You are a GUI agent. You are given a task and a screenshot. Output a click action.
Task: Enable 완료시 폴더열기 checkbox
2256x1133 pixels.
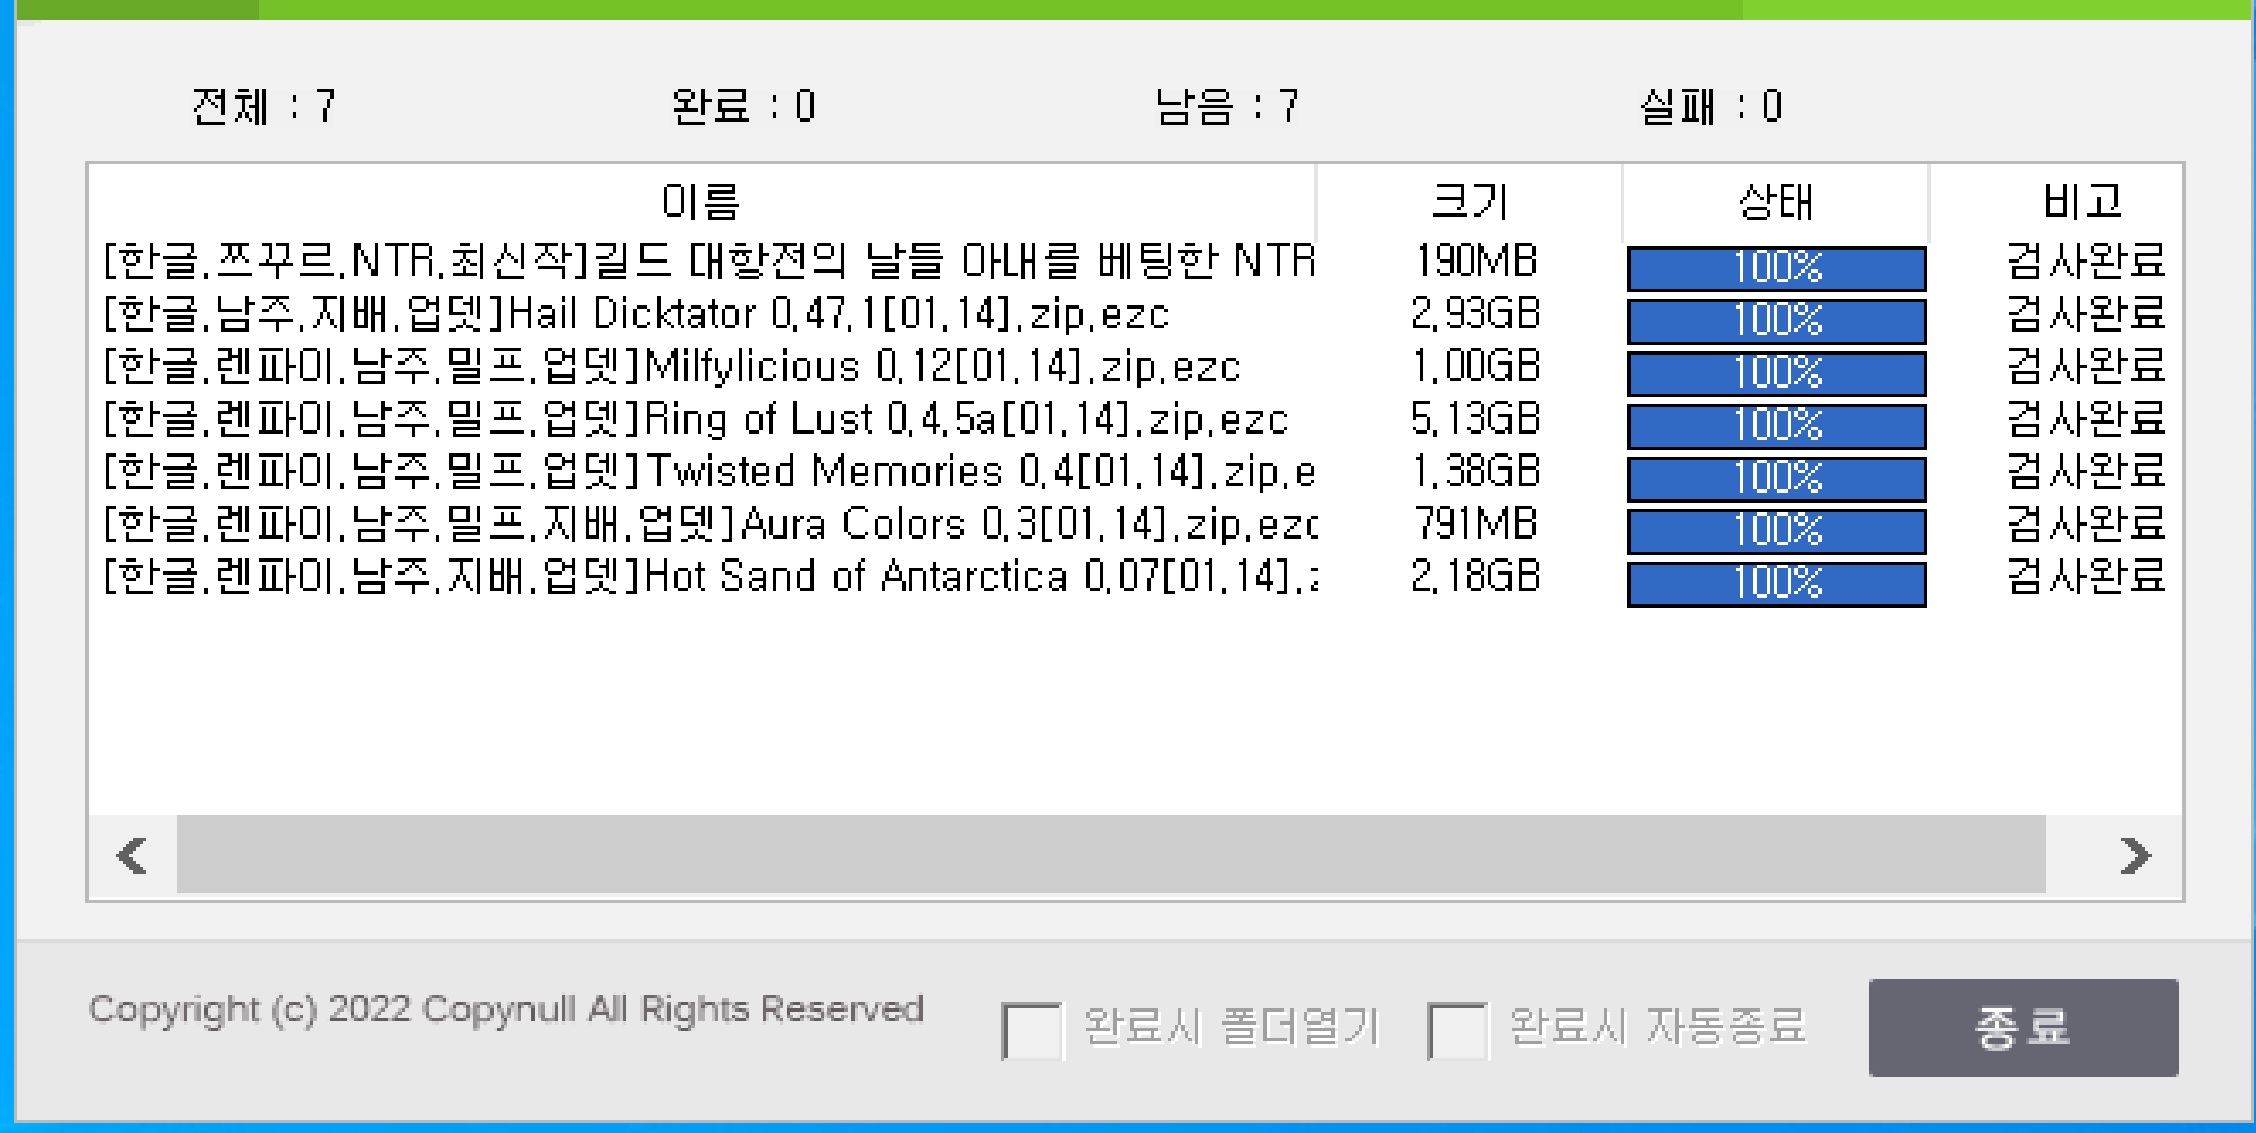point(1031,1029)
